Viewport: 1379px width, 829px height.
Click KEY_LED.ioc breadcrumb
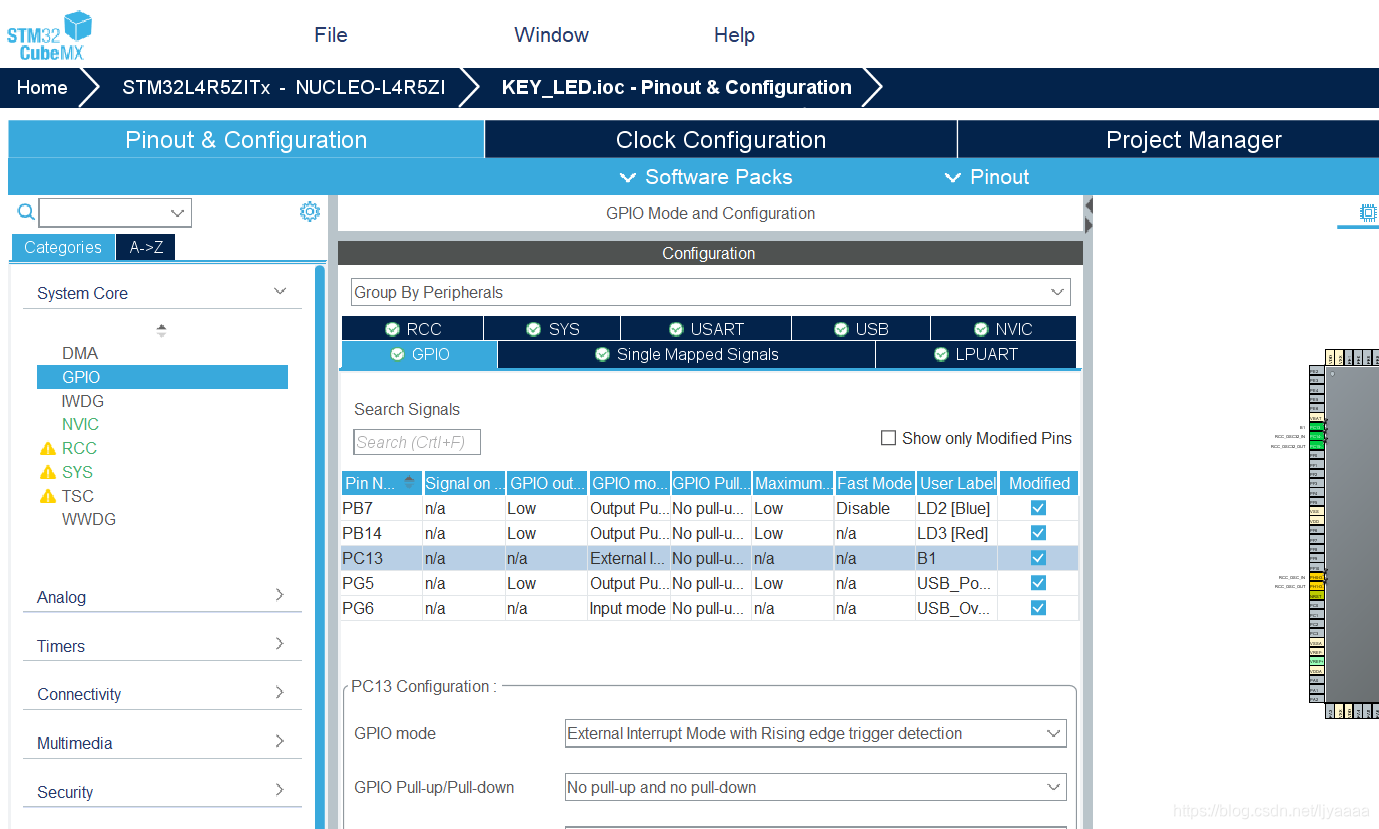[676, 87]
